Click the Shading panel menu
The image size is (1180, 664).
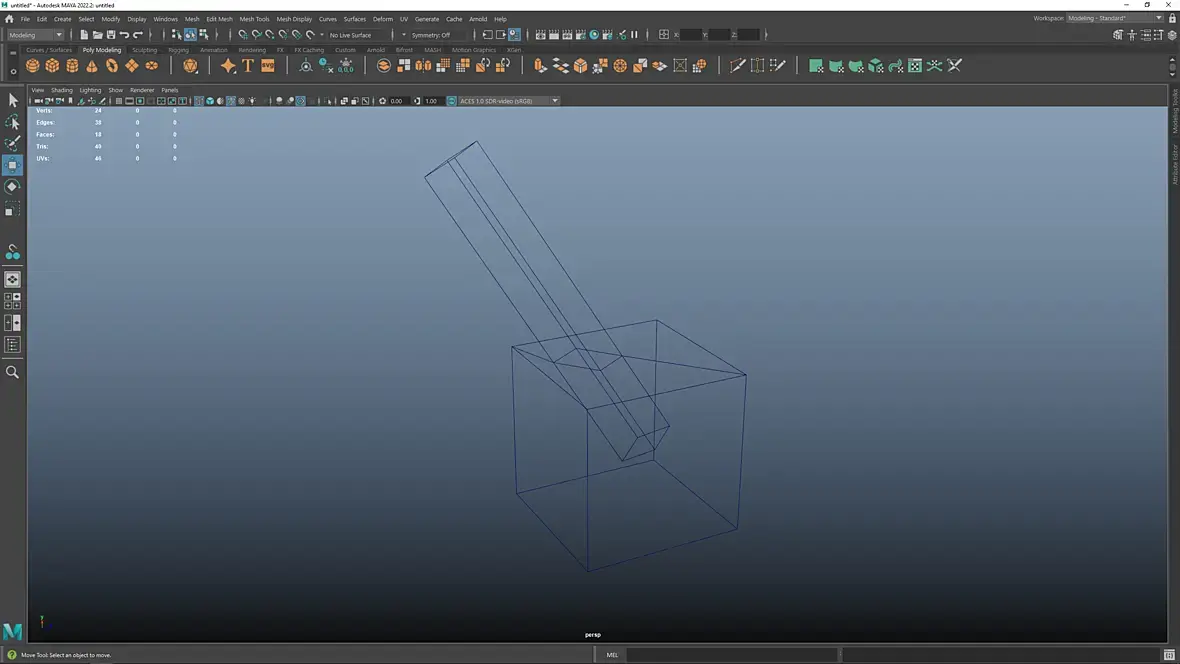pos(62,90)
